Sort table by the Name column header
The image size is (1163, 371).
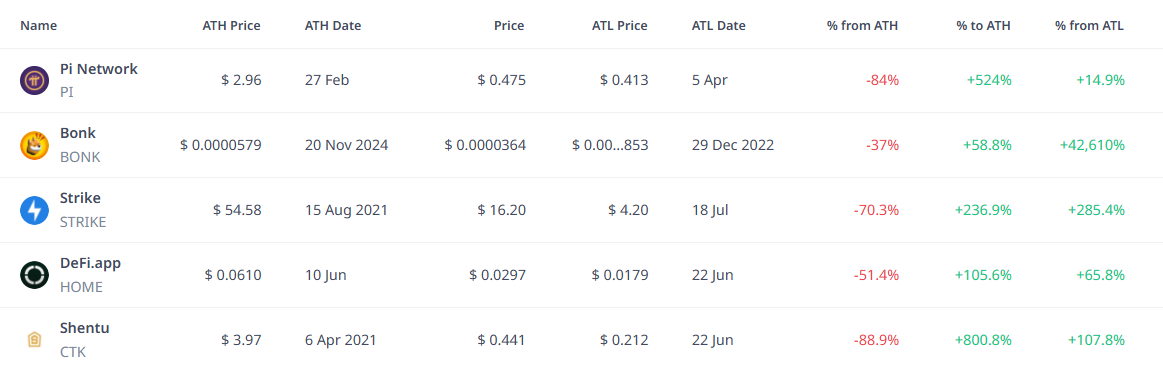39,25
